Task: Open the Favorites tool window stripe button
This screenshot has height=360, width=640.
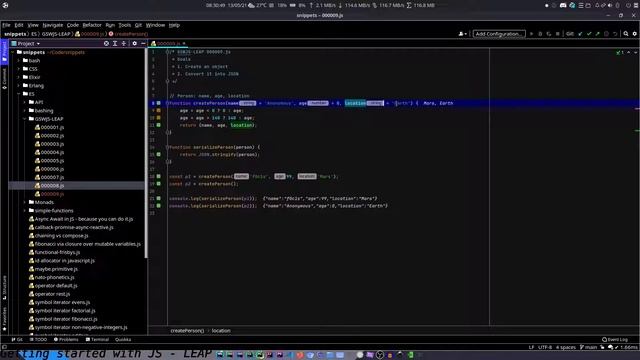Action: (4, 318)
